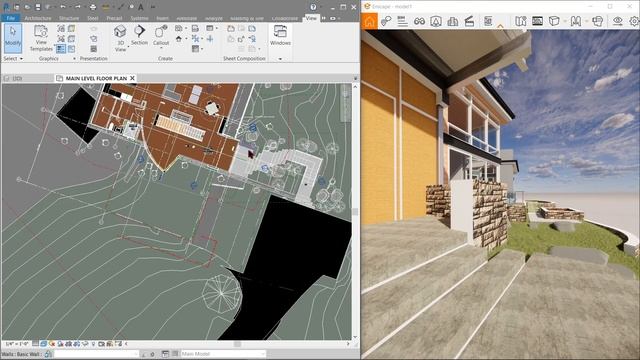Open the 3D View tool
This screenshot has height=360, width=640.
tap(120, 38)
